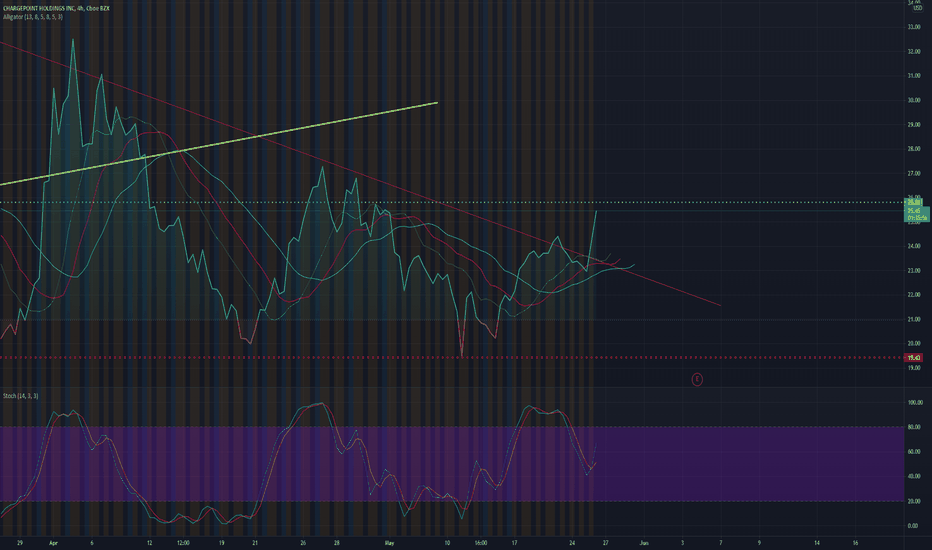Click the 'Jun' label on the time axis

click(x=644, y=543)
